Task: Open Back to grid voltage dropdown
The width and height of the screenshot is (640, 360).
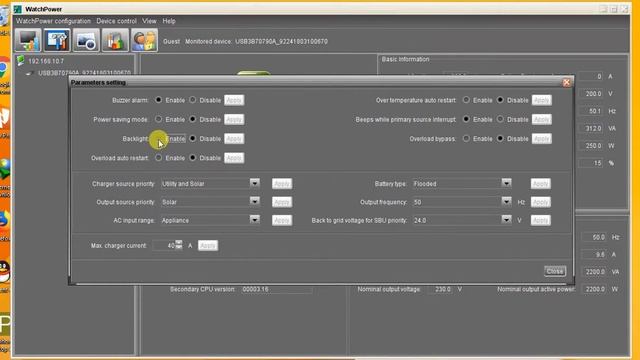Action: pyautogui.click(x=506, y=220)
